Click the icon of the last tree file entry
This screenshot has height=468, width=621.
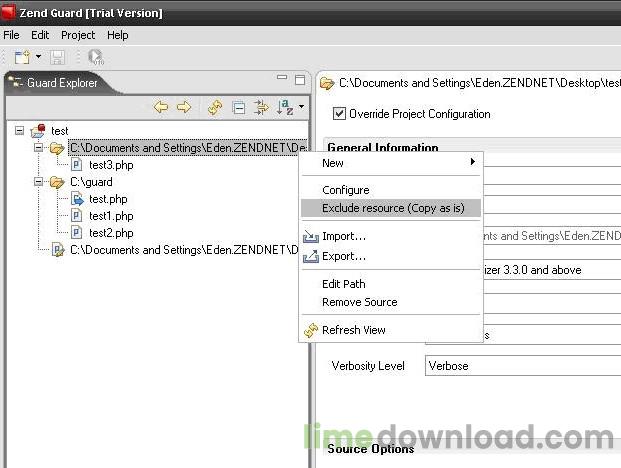pyautogui.click(x=58, y=250)
